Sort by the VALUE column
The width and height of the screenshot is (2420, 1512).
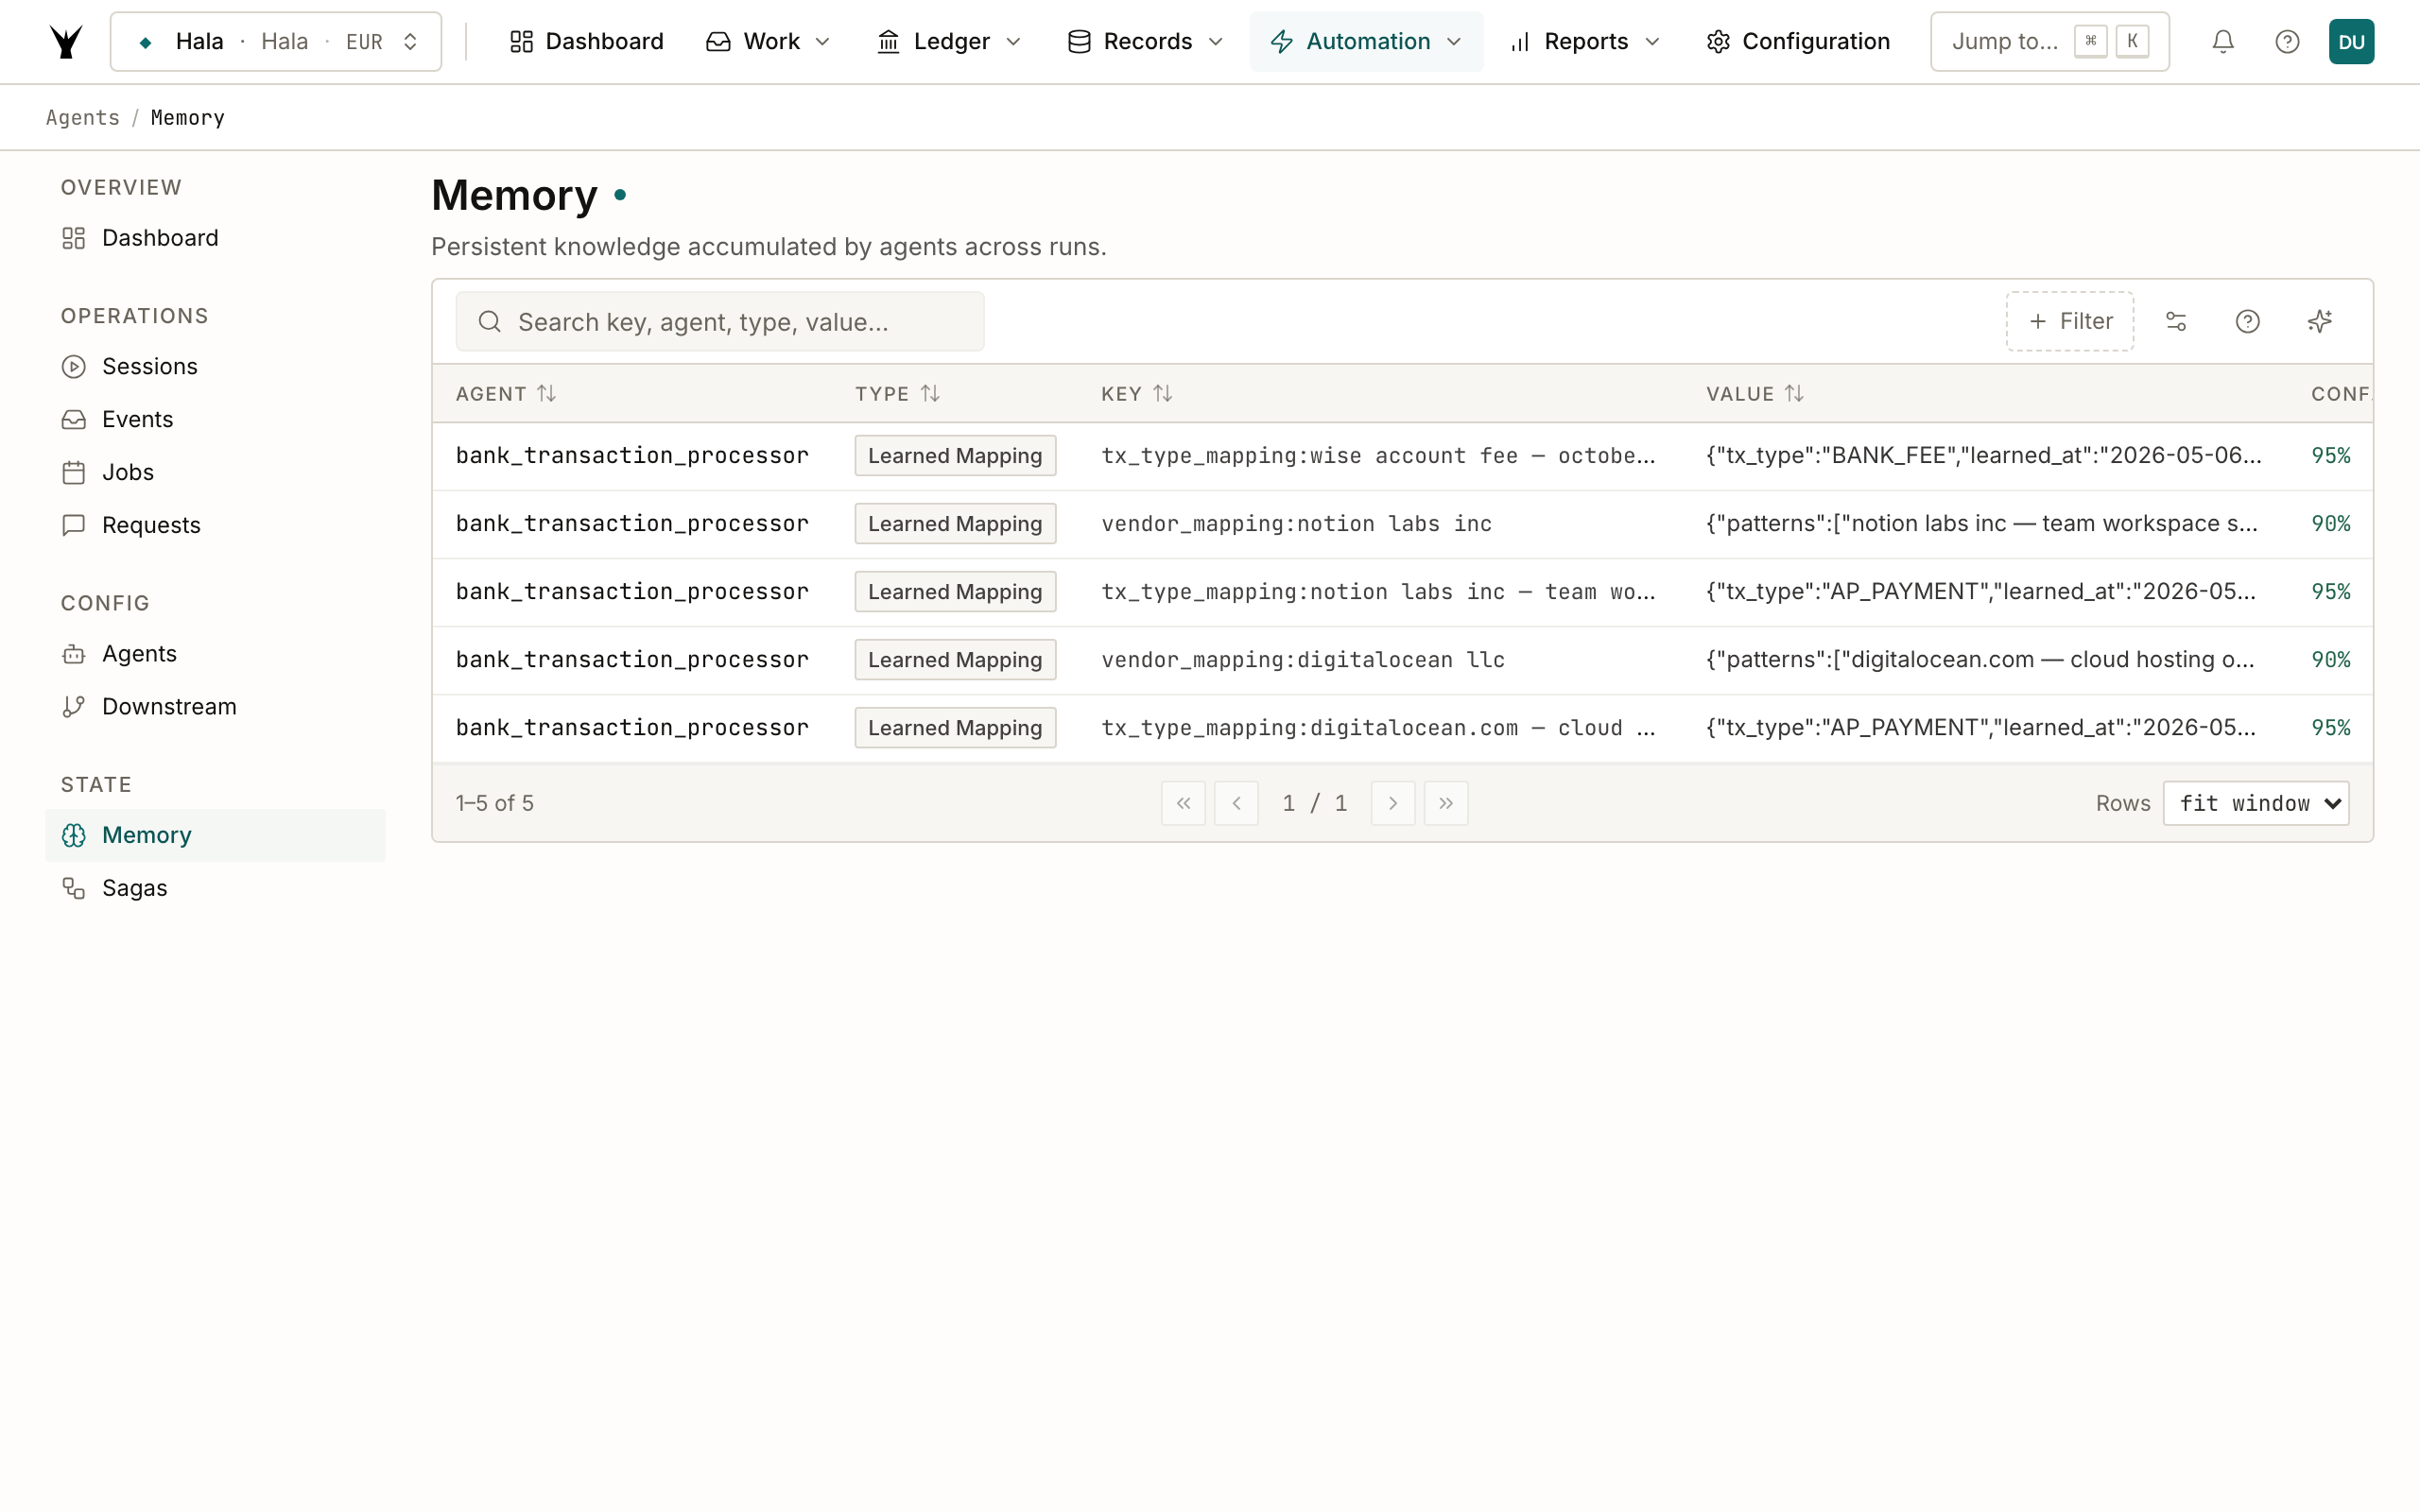pyautogui.click(x=1755, y=394)
